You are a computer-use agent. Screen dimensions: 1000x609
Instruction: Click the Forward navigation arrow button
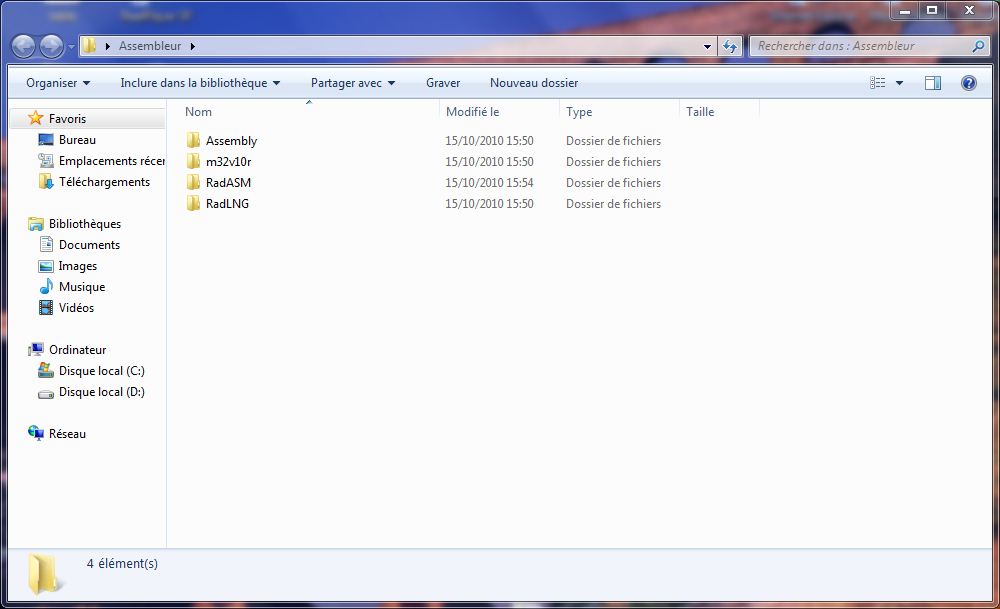[51, 46]
